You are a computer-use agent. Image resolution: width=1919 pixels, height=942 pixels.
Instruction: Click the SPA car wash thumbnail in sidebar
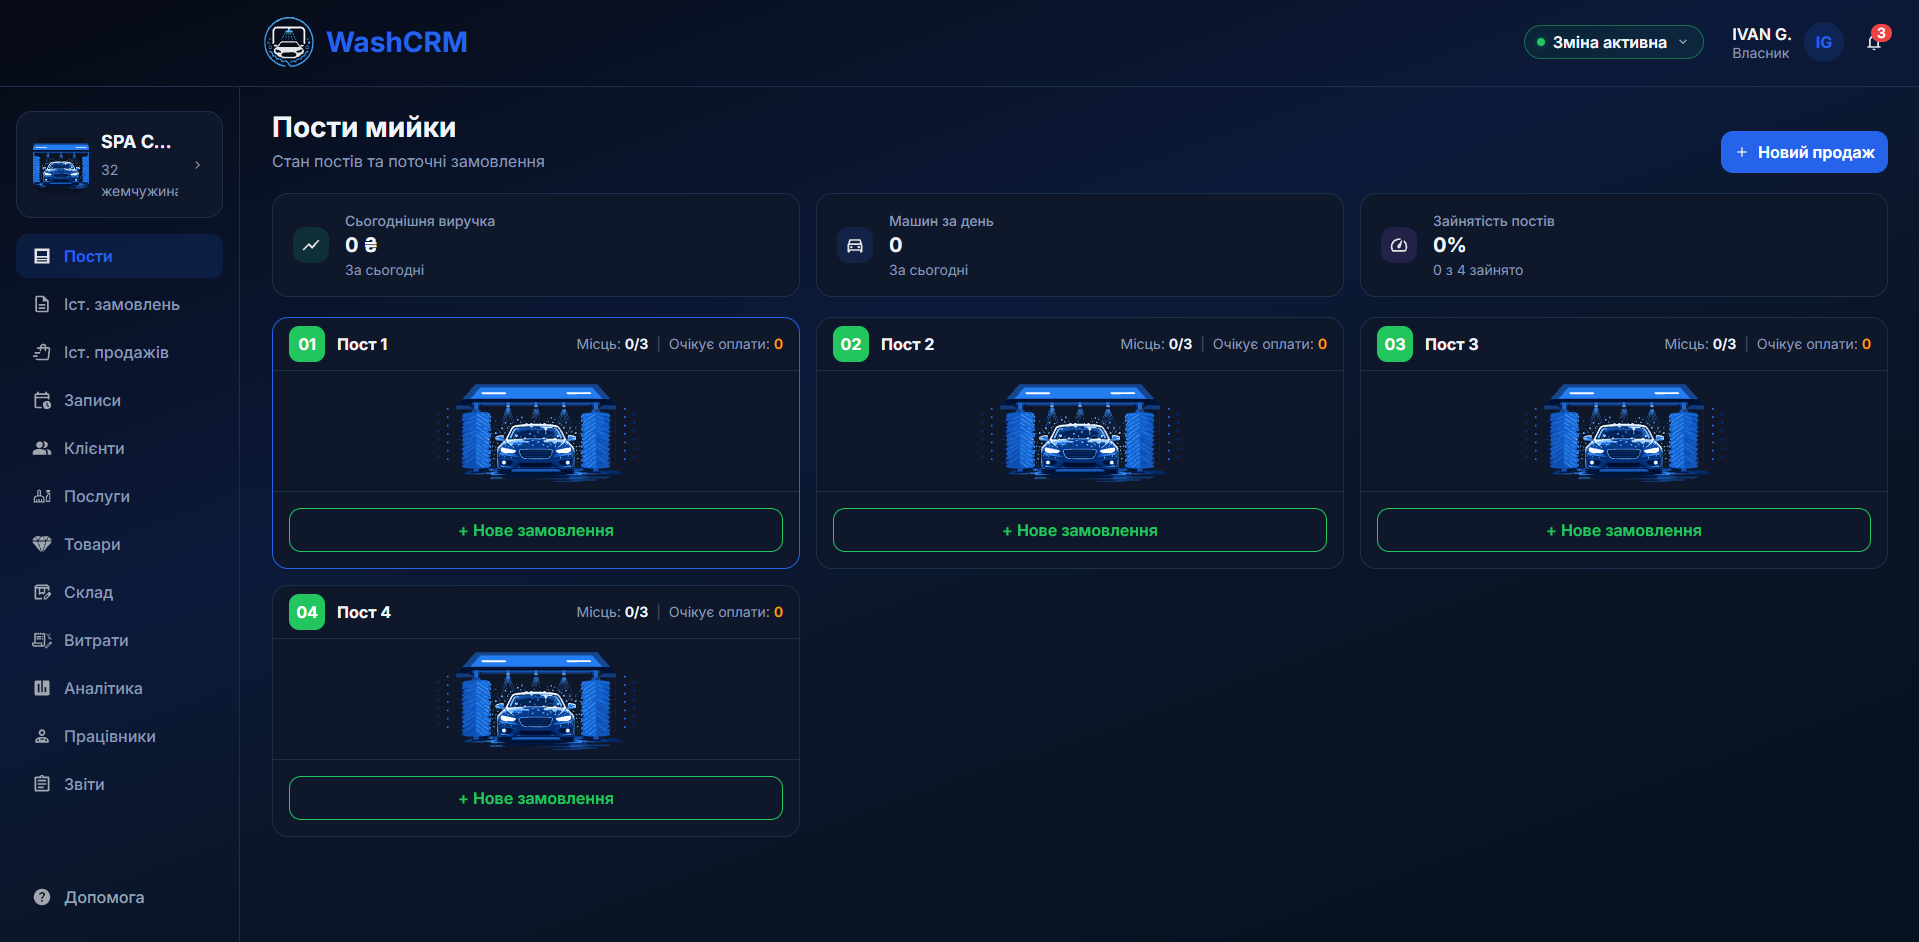tap(61, 165)
